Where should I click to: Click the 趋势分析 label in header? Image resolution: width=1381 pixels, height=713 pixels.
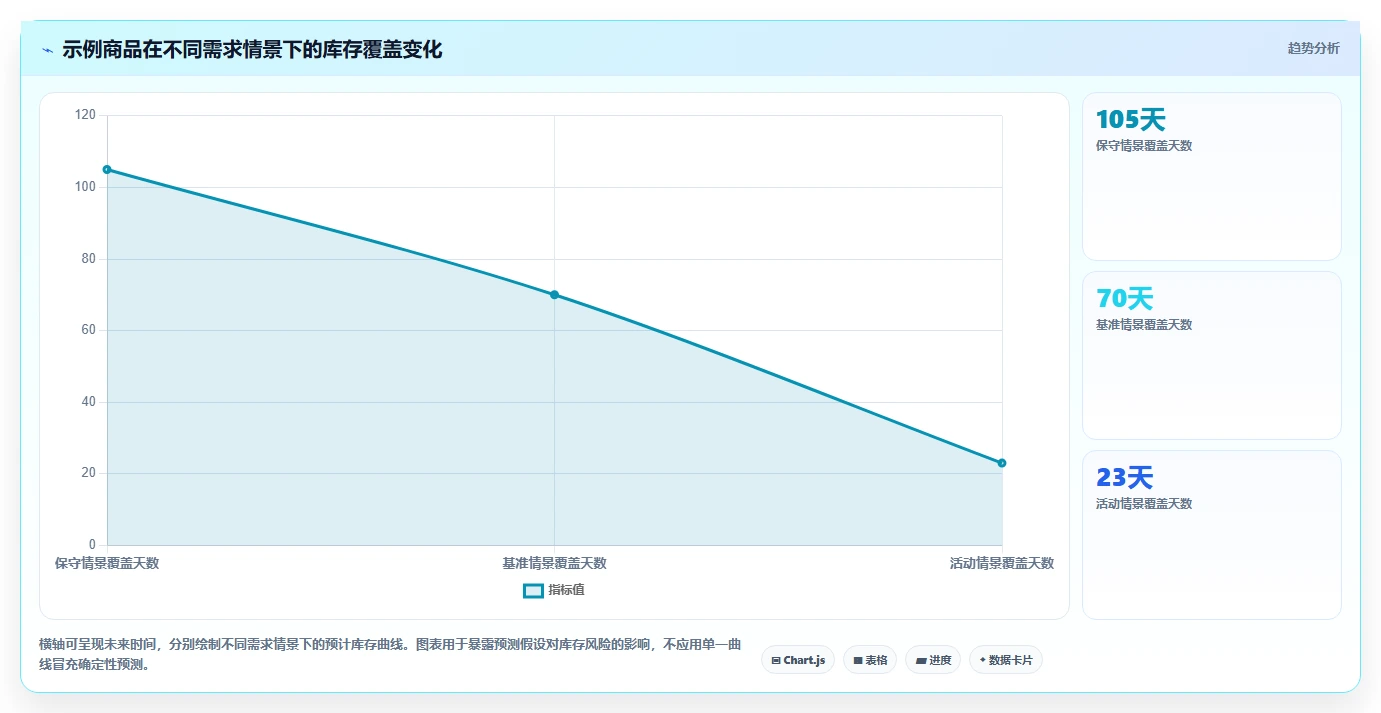[x=1313, y=48]
